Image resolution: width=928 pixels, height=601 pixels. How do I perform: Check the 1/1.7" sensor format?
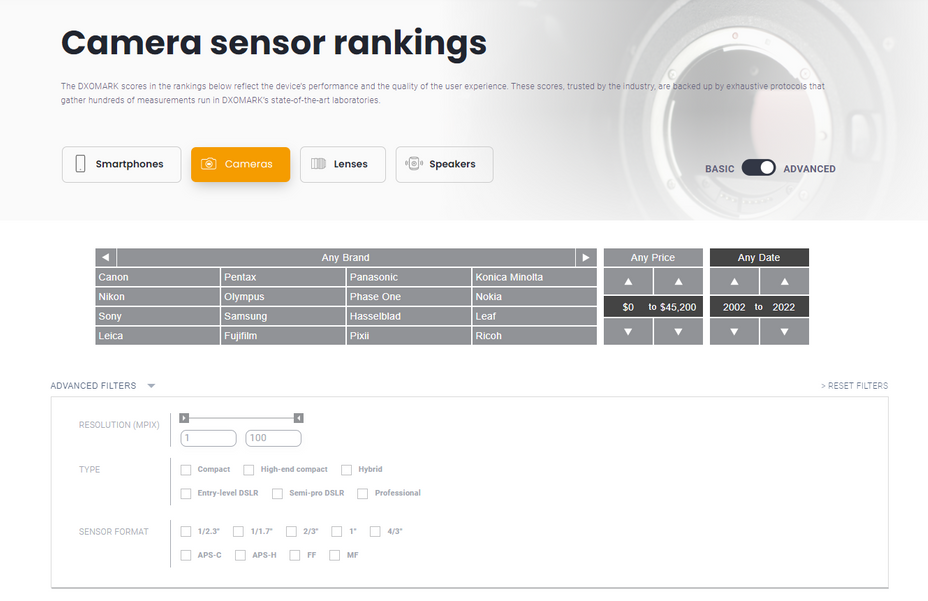click(238, 532)
